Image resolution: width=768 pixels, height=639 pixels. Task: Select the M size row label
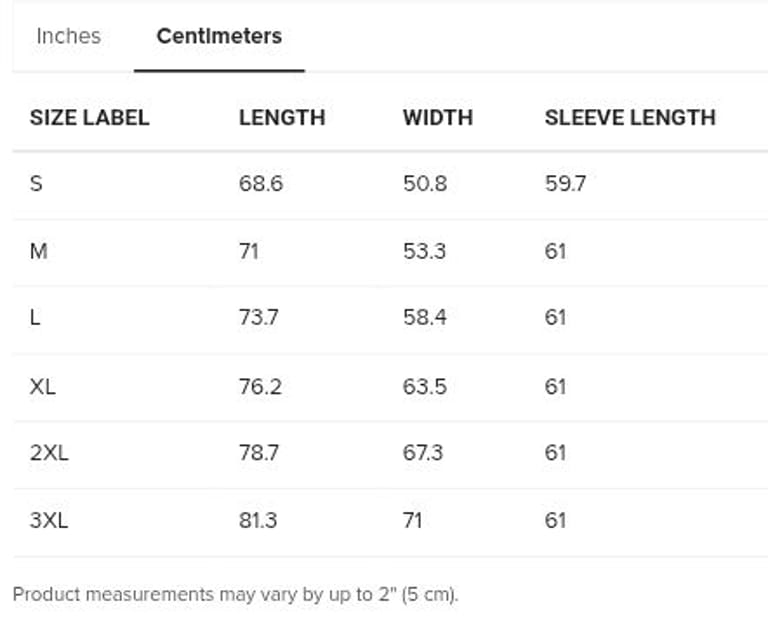(x=39, y=251)
